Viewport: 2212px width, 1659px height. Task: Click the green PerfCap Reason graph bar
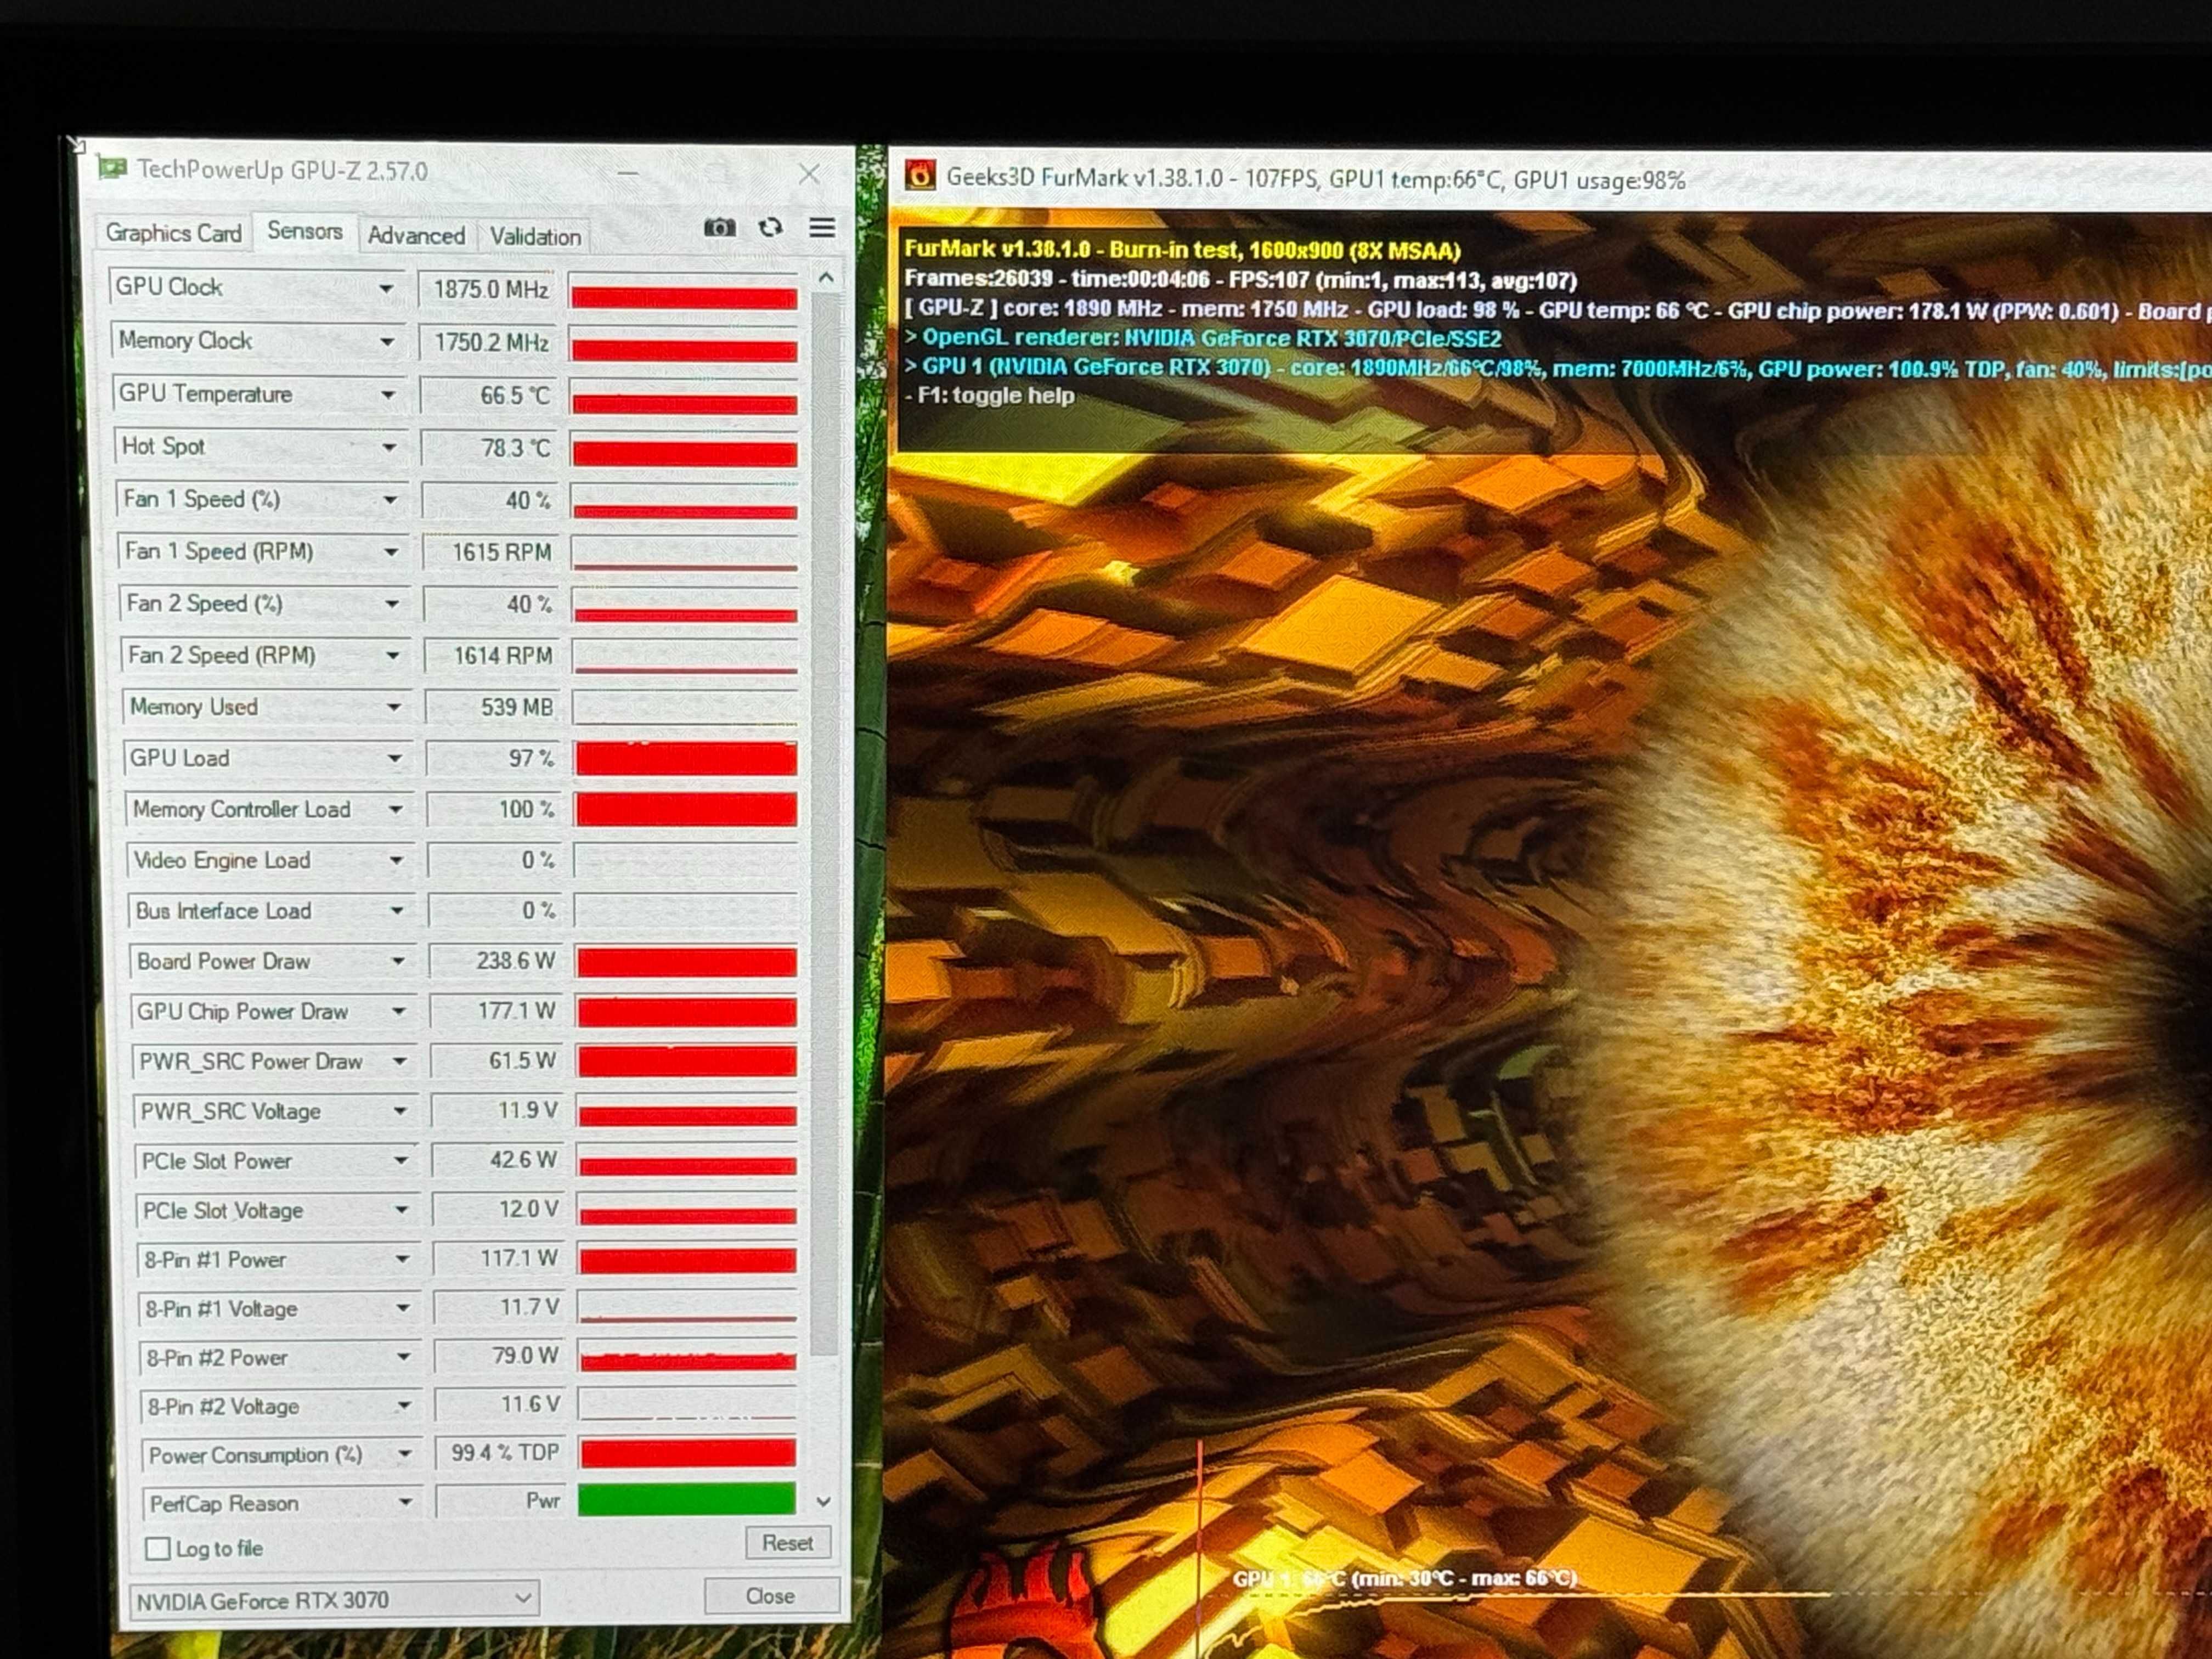(687, 1500)
